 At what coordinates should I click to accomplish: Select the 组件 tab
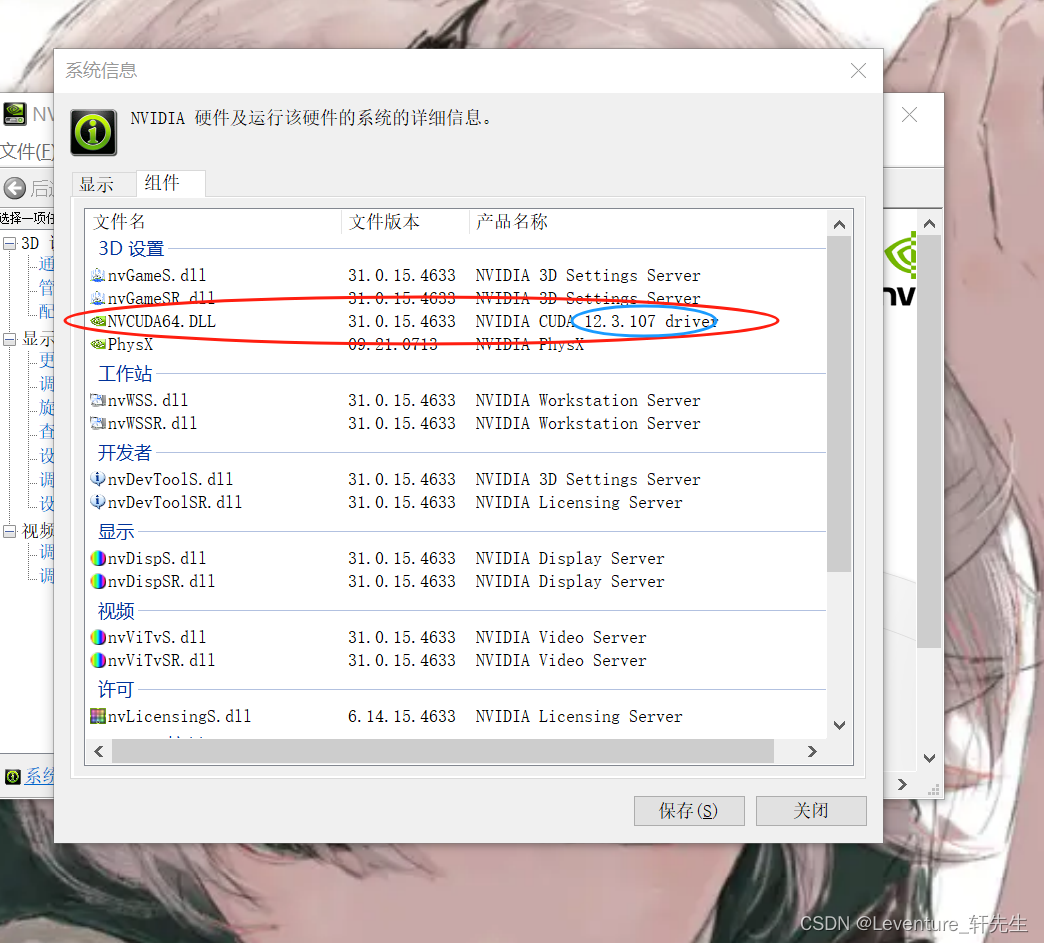click(170, 184)
